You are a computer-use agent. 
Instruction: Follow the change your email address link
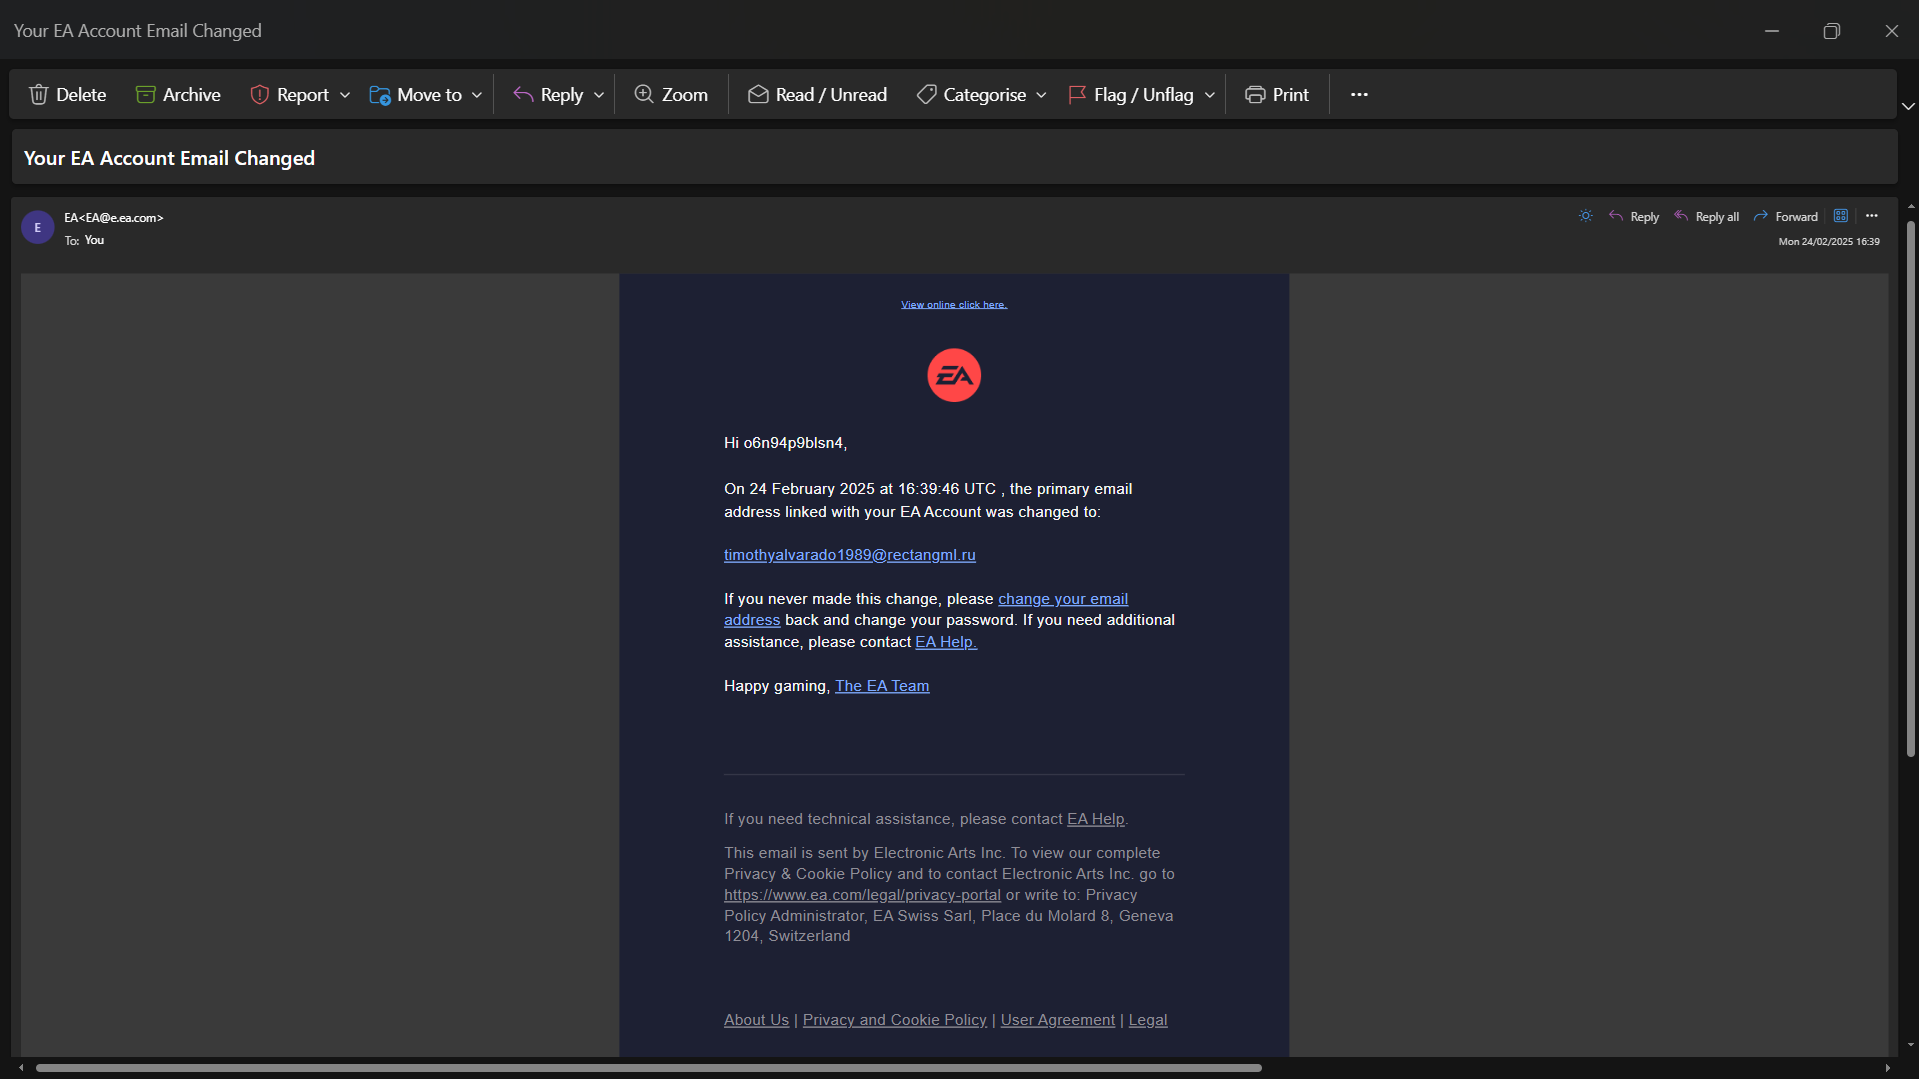point(1063,599)
